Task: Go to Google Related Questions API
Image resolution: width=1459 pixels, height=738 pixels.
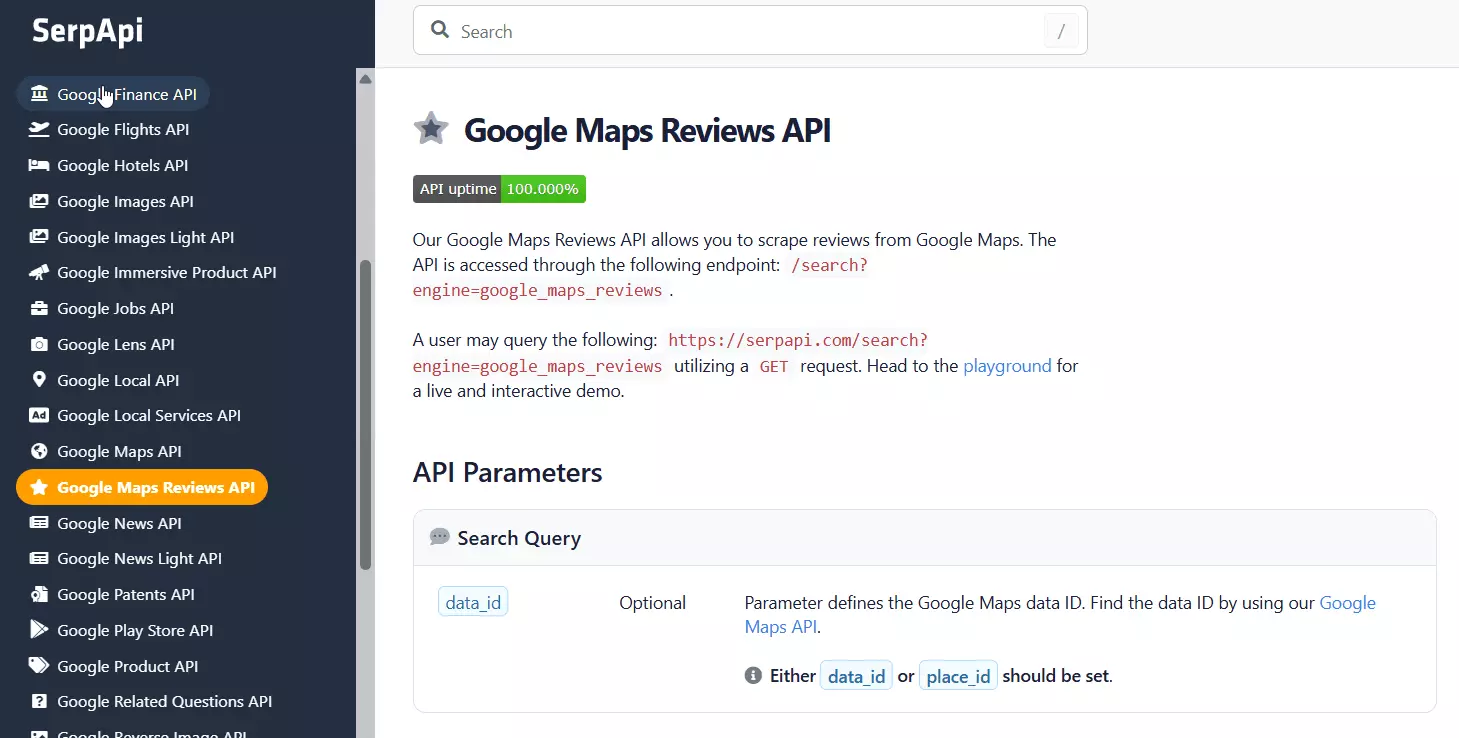Action: (x=164, y=702)
